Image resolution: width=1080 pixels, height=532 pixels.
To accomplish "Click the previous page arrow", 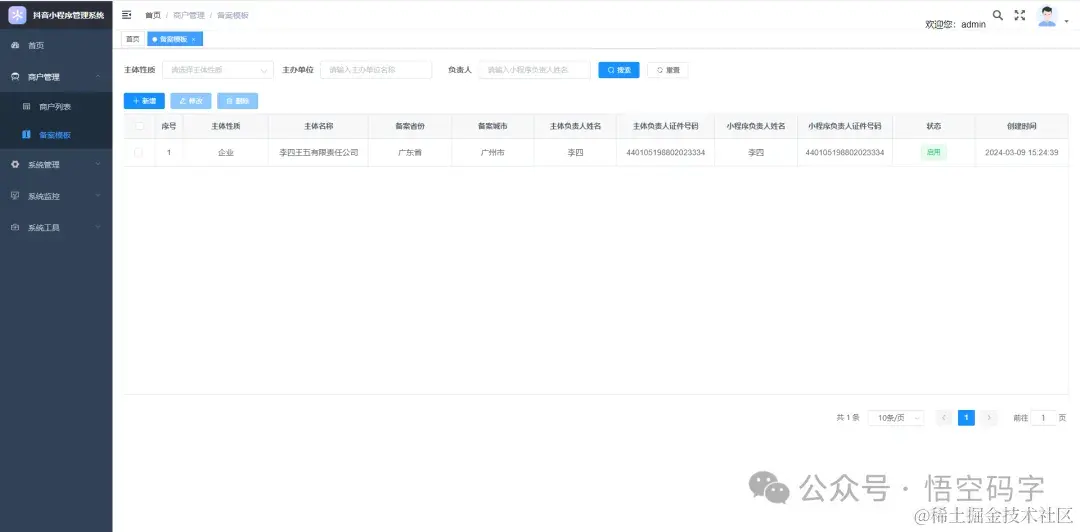I will 944,418.
